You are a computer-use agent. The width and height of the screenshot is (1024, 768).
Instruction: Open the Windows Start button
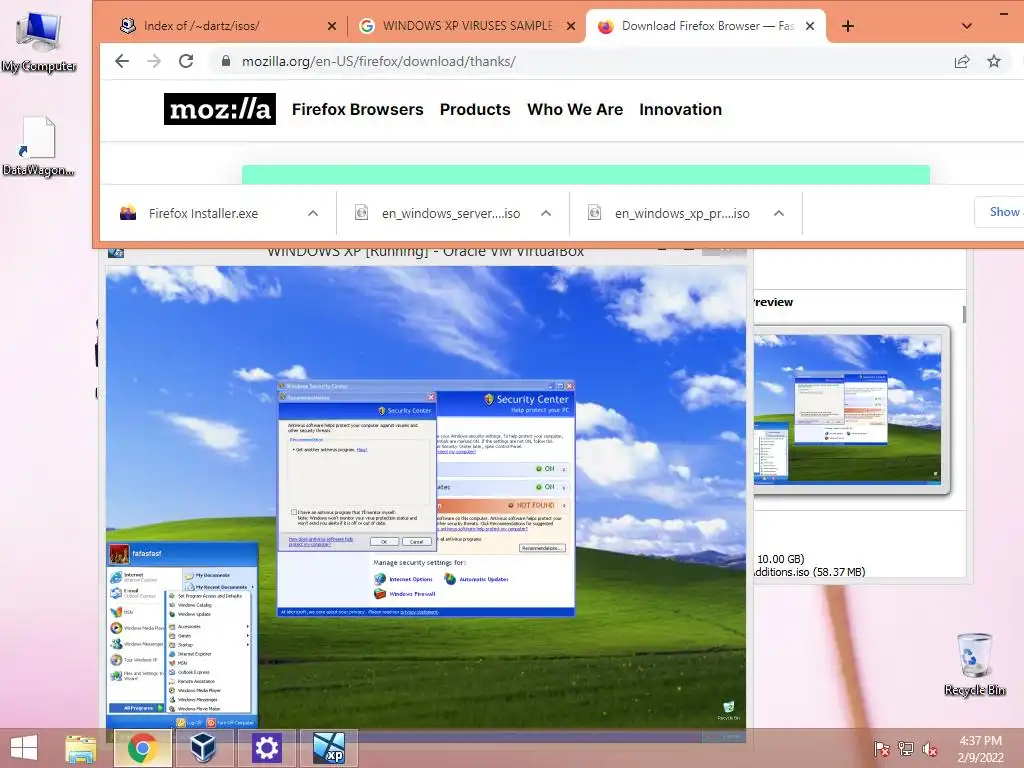click(x=24, y=748)
